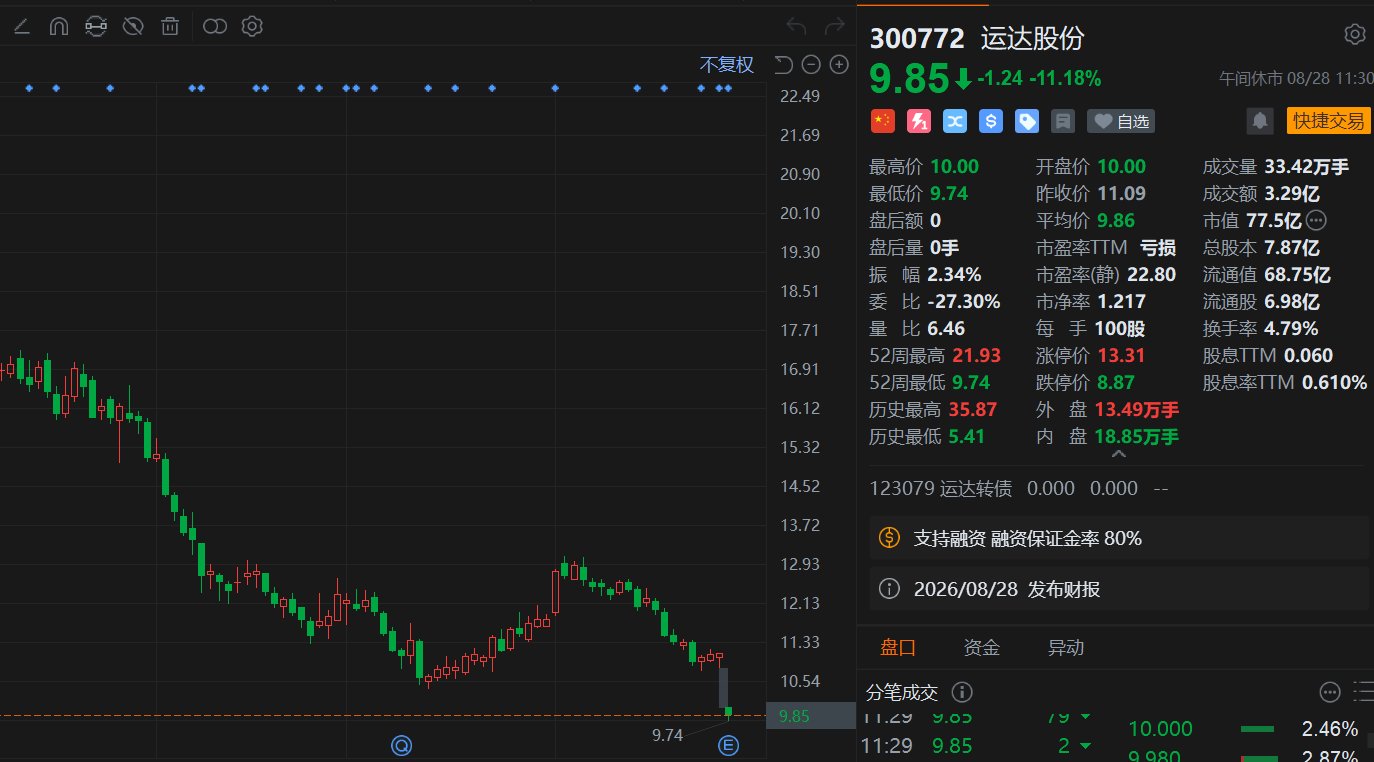The height and width of the screenshot is (762, 1374).
Task: Click the info icon beside 发布财报 date
Action: coord(889,589)
